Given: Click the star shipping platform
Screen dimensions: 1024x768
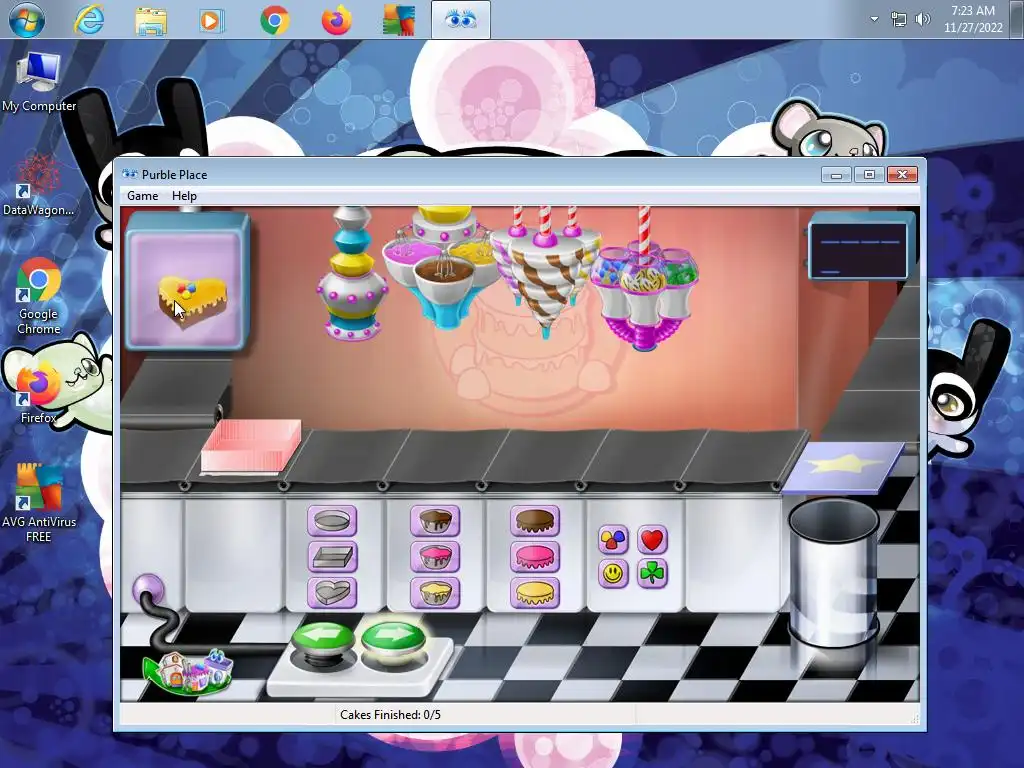Looking at the screenshot, I should [x=844, y=468].
